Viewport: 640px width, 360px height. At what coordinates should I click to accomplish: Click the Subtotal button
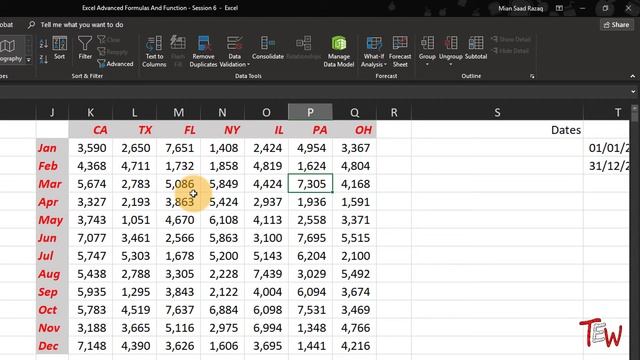(476, 48)
